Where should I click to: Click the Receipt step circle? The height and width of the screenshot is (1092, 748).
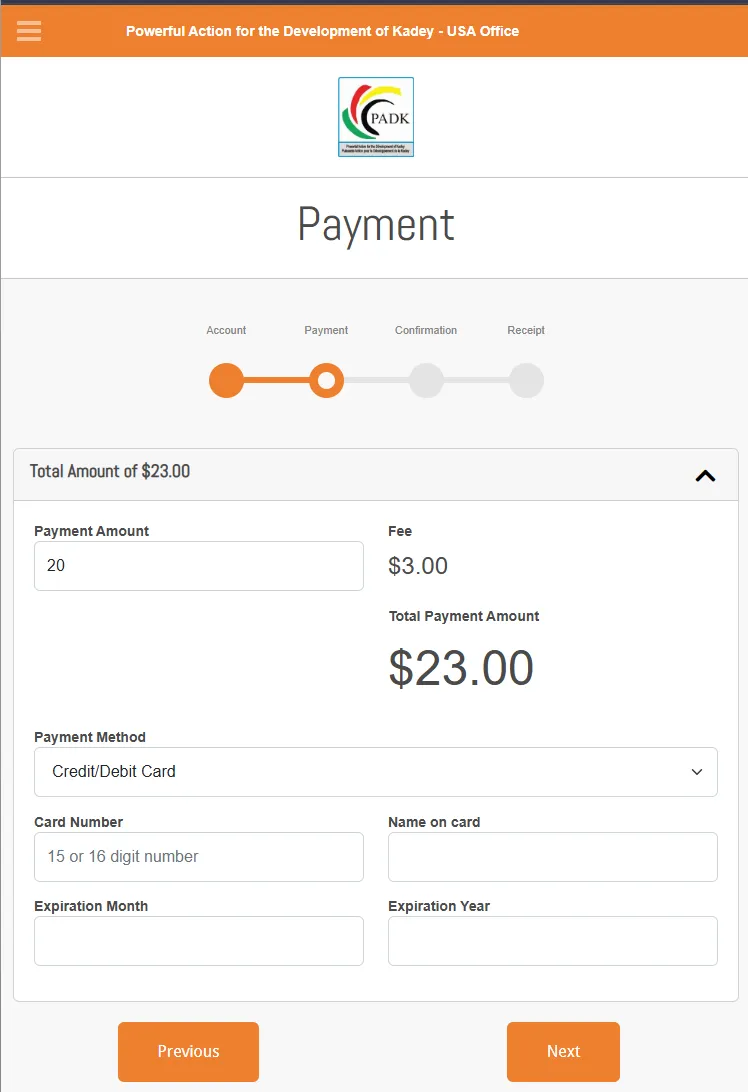(526, 380)
